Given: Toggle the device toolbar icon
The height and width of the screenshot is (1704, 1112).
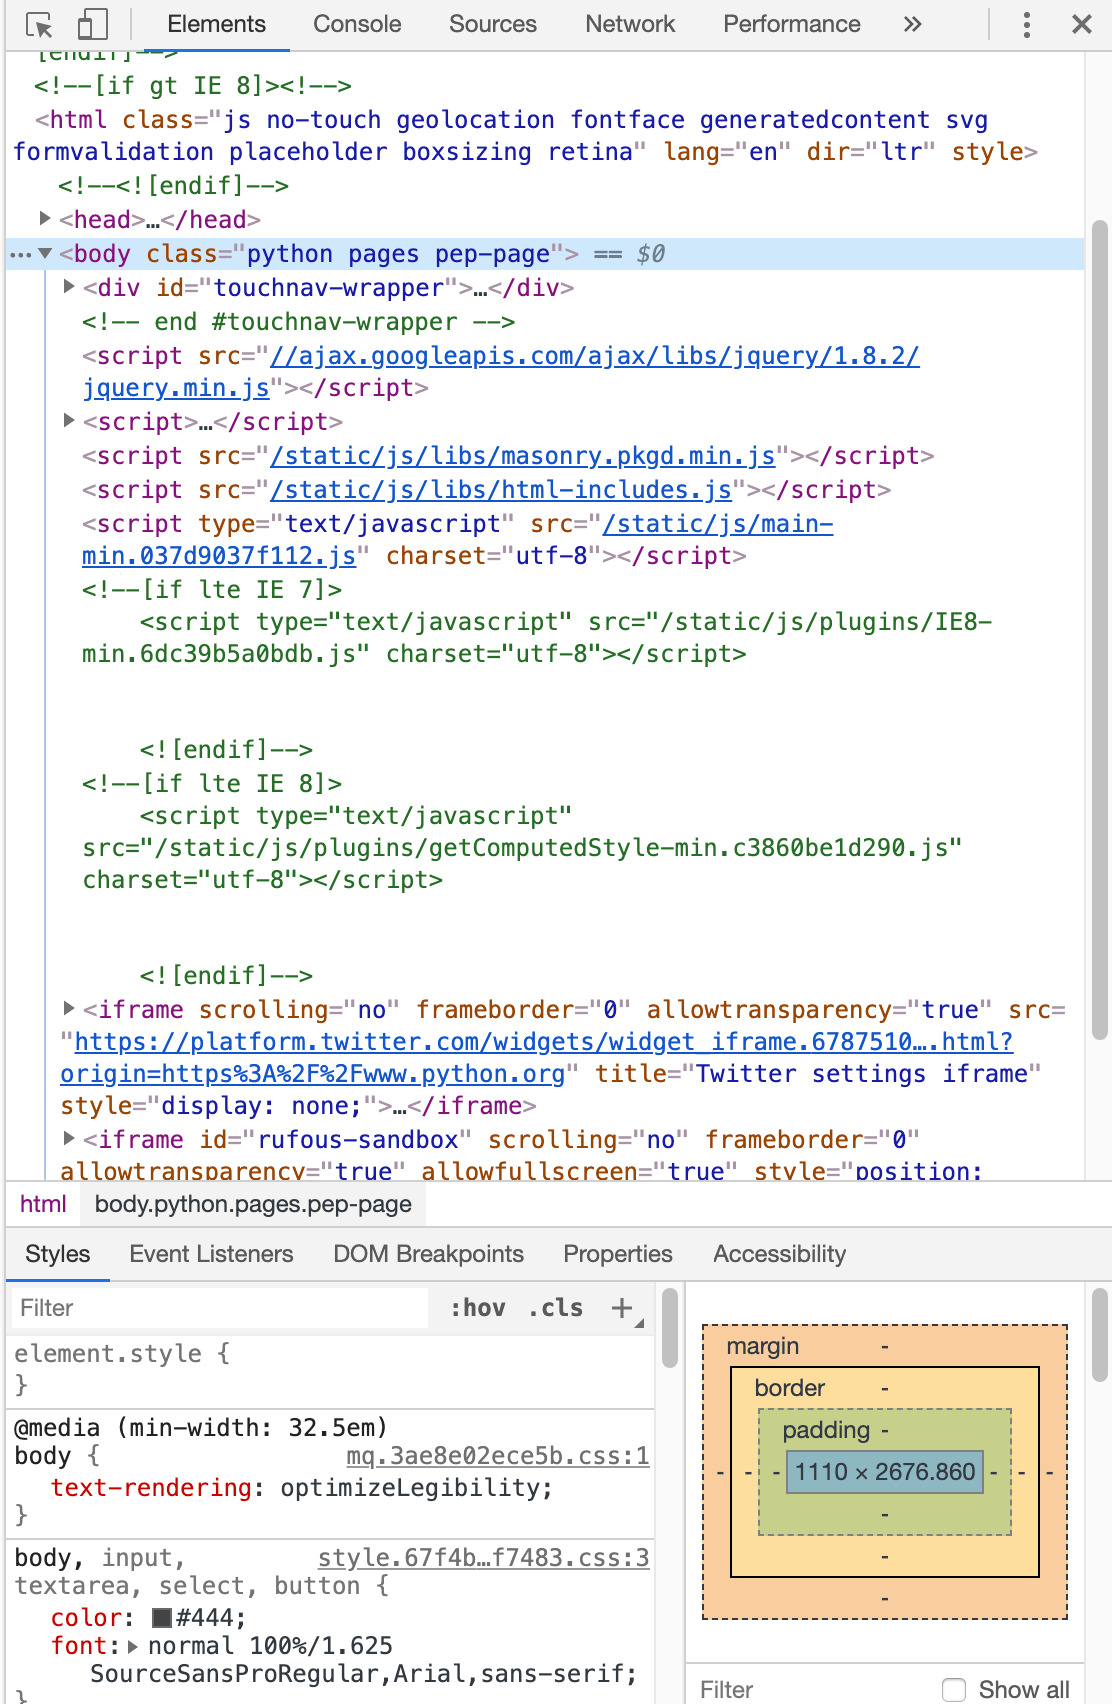Looking at the screenshot, I should point(92,25).
